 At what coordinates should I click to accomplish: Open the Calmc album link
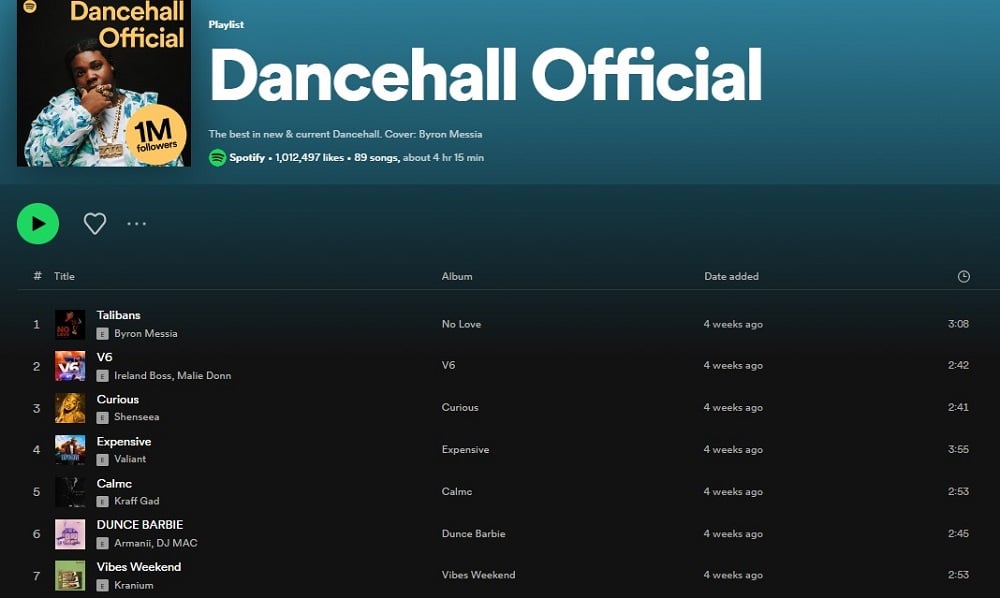coord(457,492)
